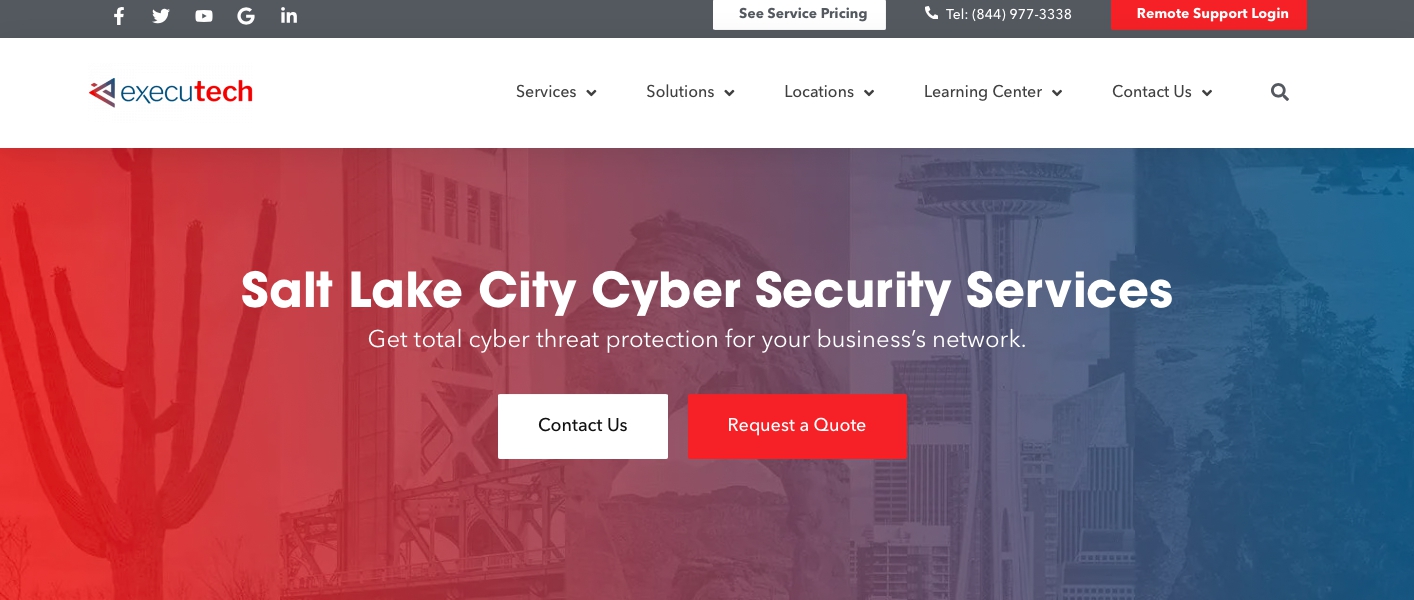Expand the Contact Us nav chevron
This screenshot has height=600, width=1414.
pos(1207,93)
